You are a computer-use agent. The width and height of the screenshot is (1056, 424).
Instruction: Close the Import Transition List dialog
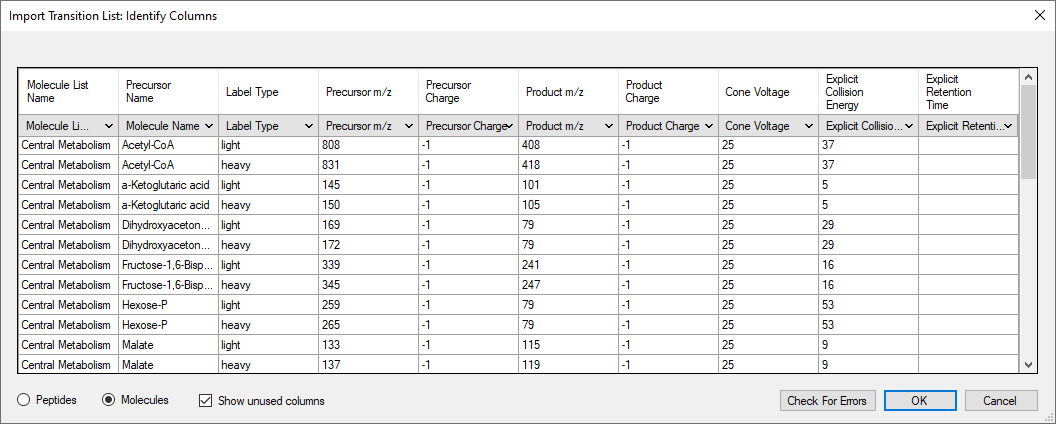coord(1039,15)
